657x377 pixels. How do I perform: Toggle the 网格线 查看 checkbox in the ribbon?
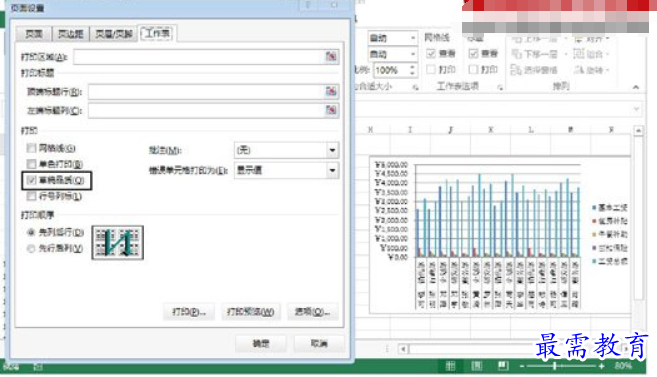pos(431,54)
